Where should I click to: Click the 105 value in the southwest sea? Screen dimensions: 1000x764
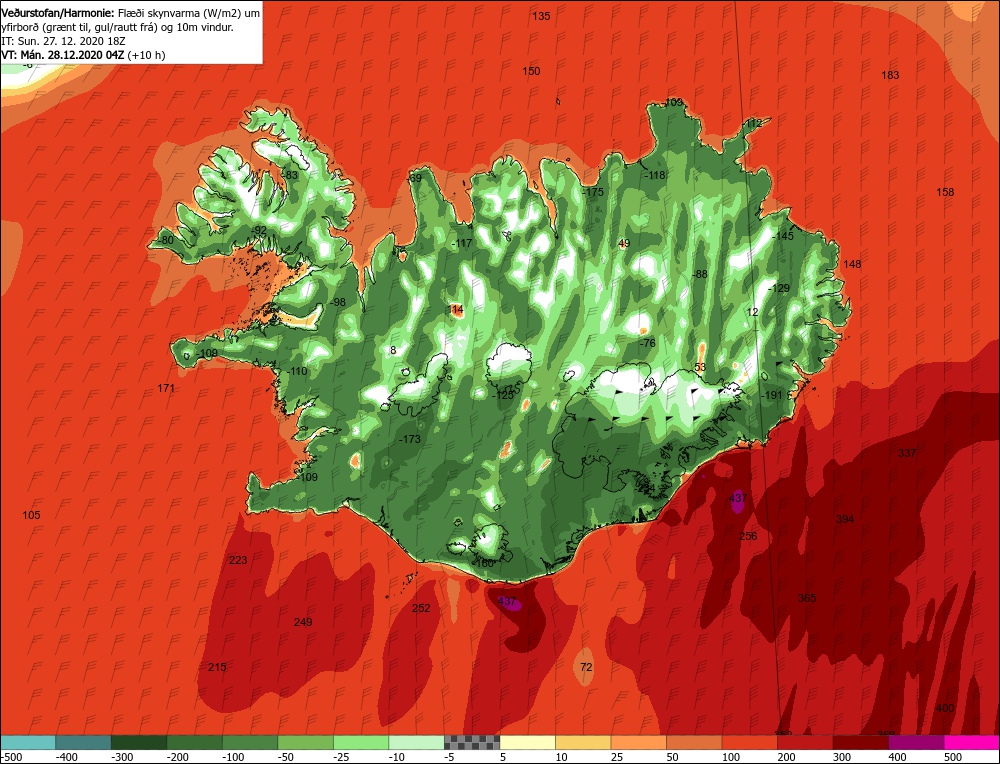point(31,515)
